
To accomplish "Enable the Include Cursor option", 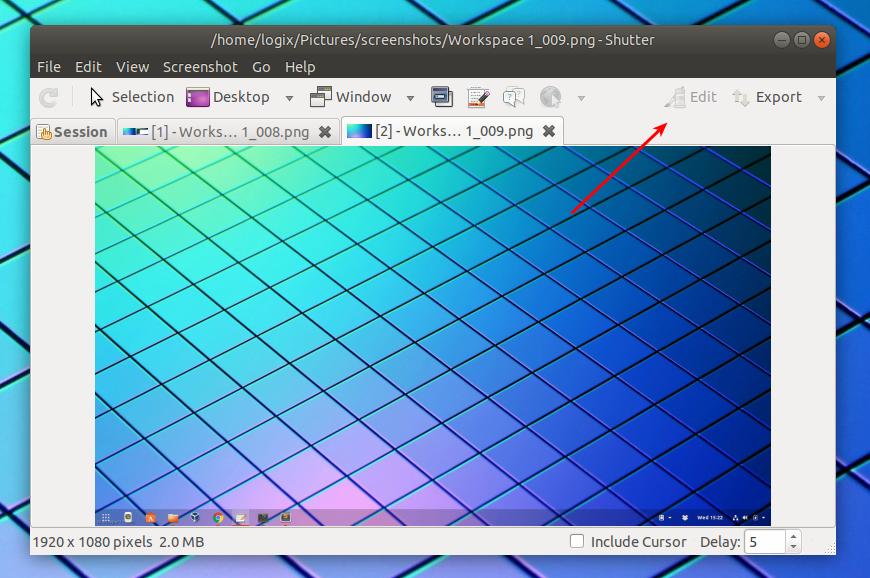I will click(577, 541).
